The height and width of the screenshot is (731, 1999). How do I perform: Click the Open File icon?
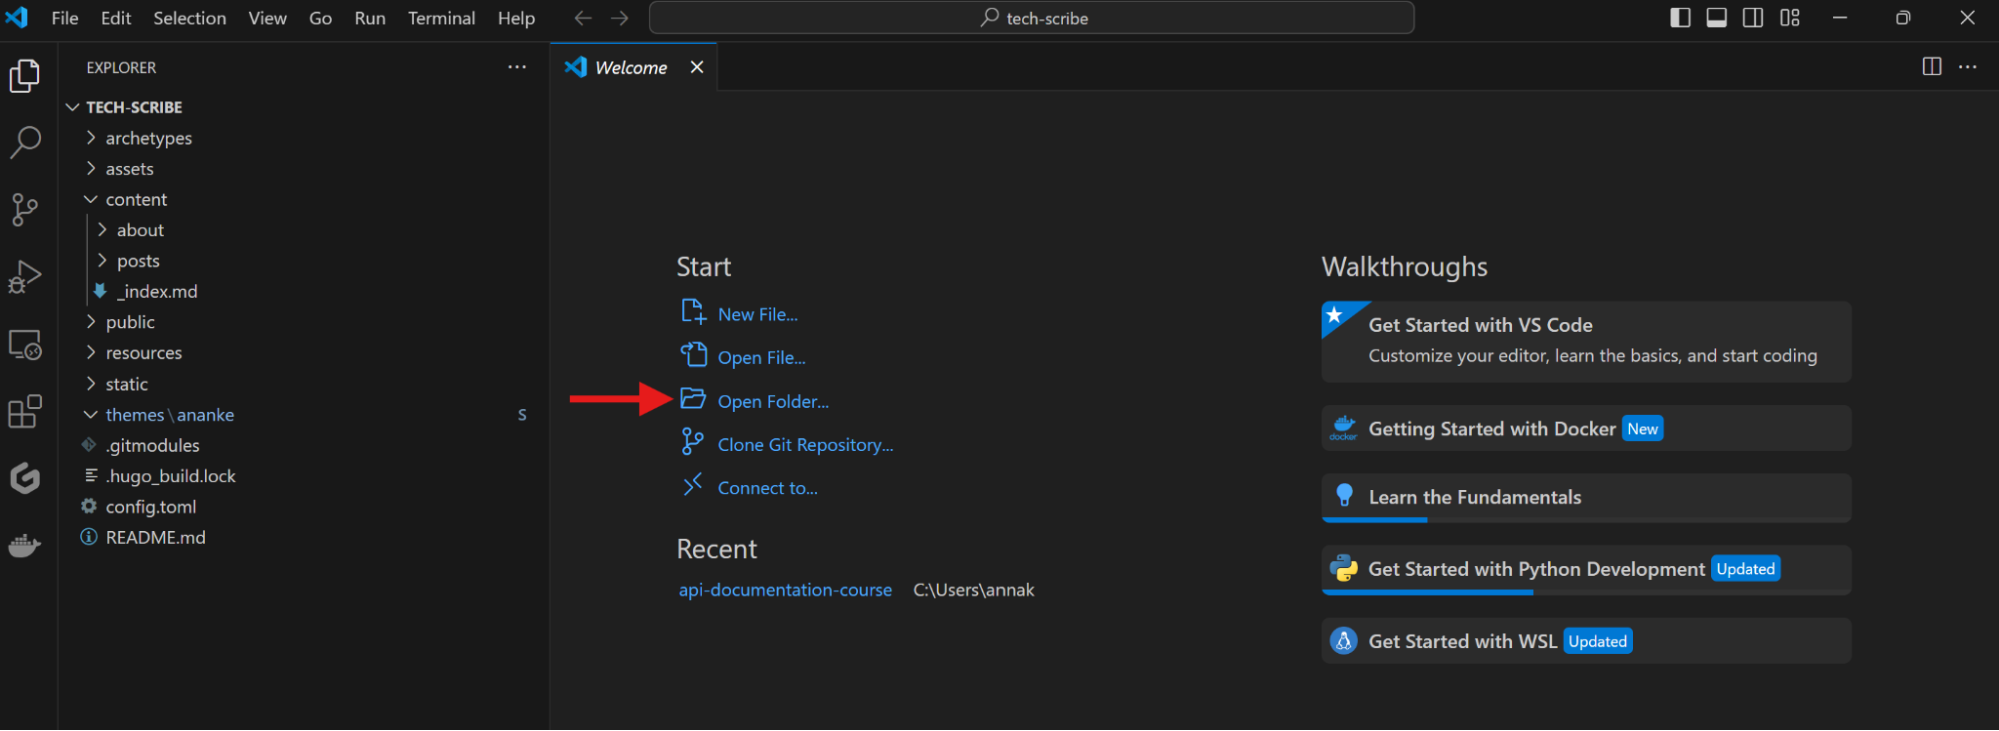click(x=694, y=355)
